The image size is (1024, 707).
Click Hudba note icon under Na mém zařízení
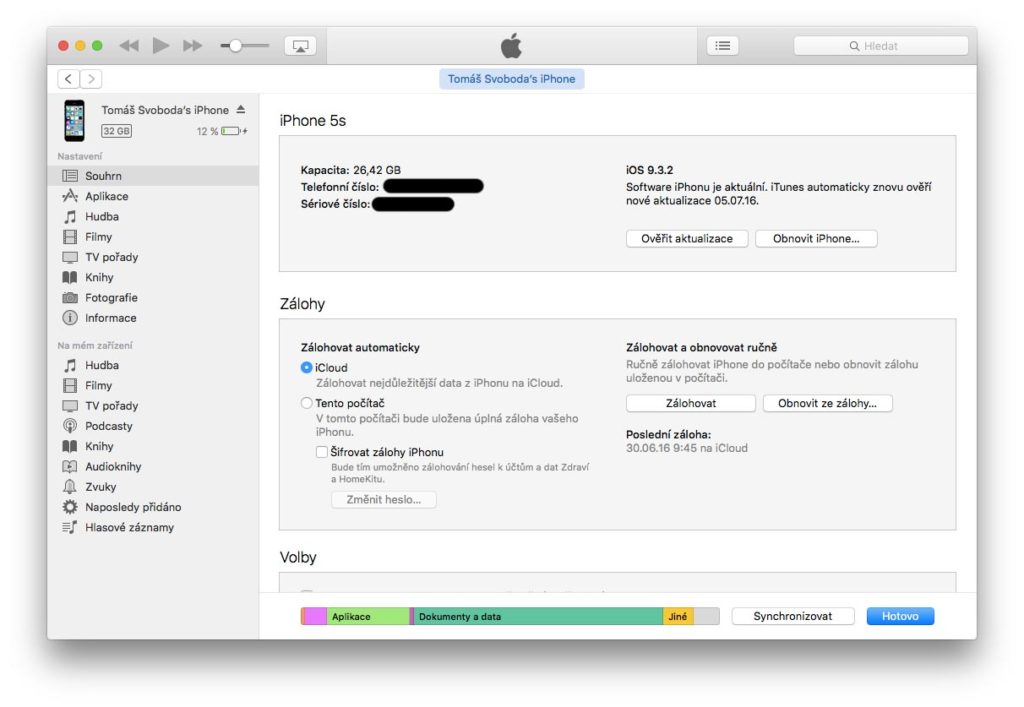tap(70, 365)
